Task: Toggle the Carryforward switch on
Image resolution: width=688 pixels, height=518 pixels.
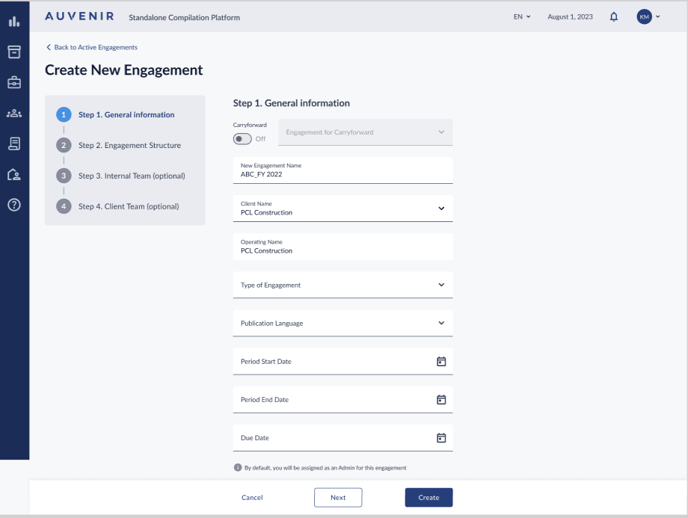Action: [x=243, y=139]
